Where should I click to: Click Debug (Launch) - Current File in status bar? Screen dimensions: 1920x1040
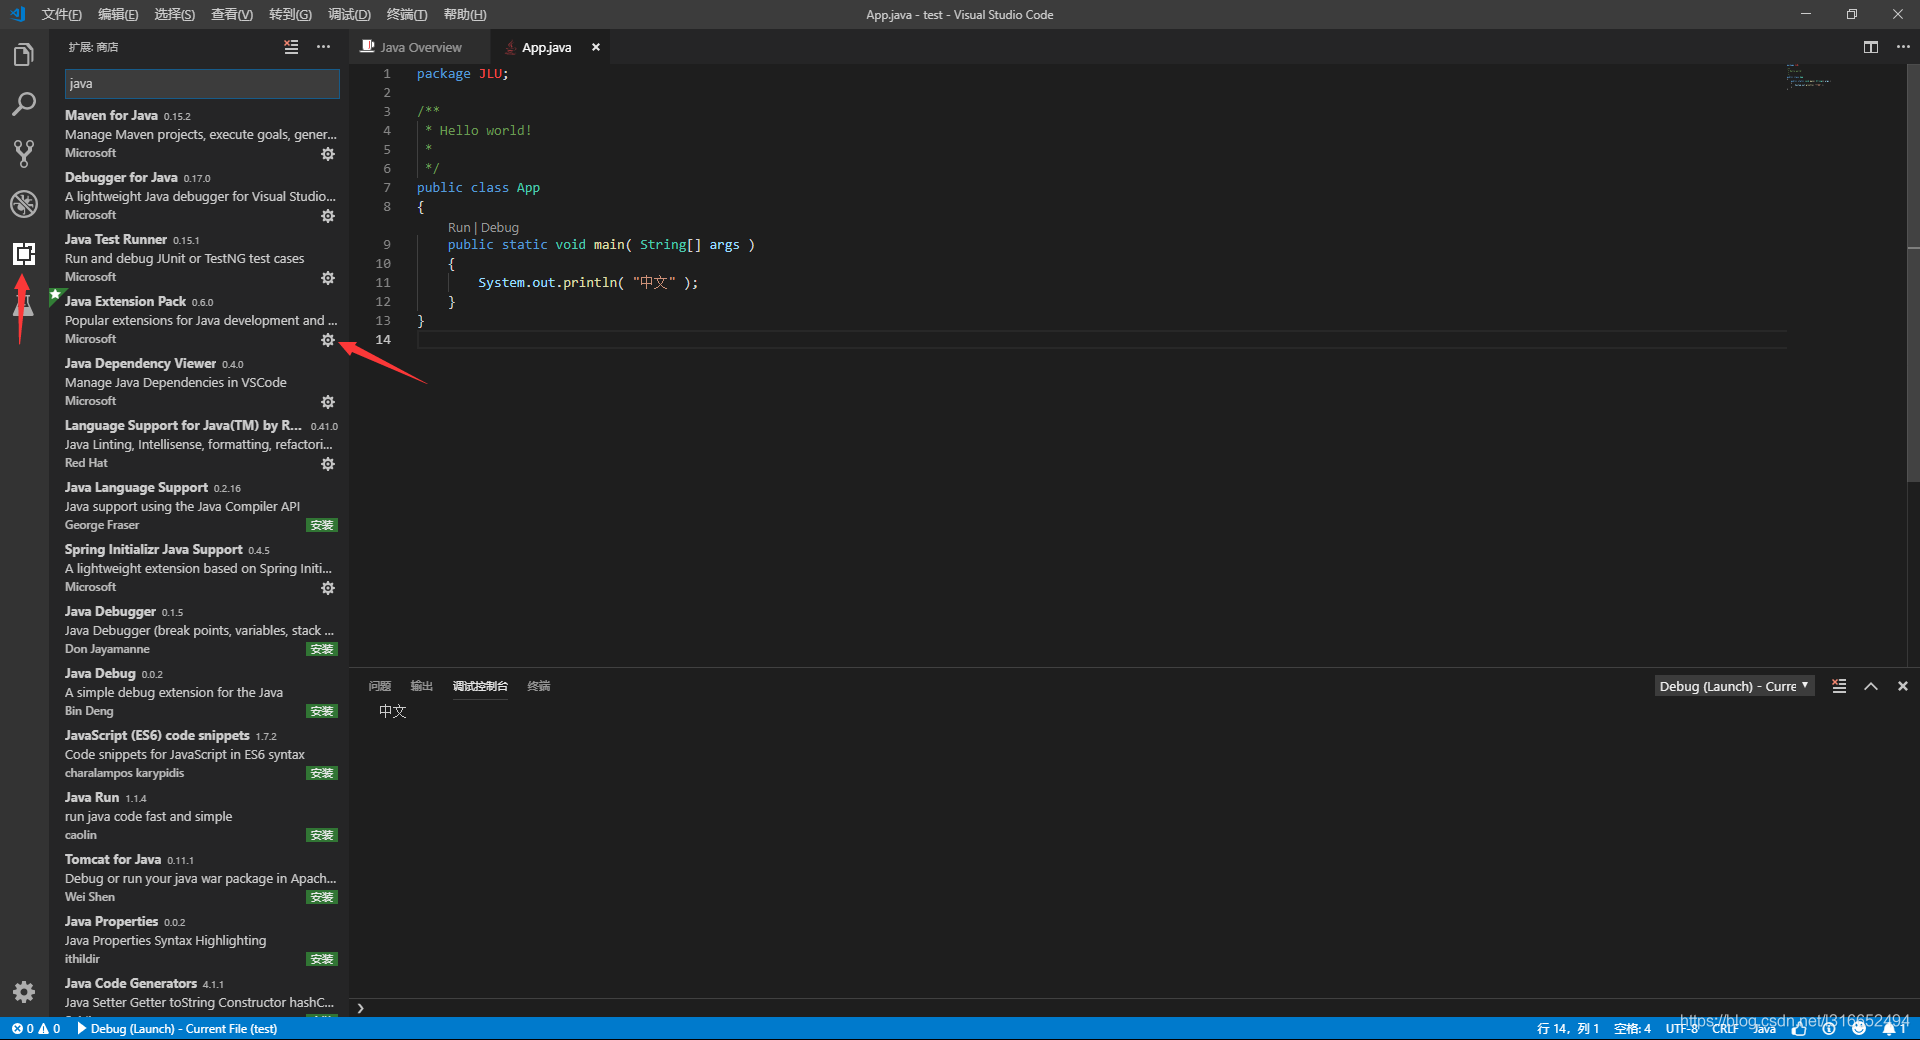(178, 1028)
